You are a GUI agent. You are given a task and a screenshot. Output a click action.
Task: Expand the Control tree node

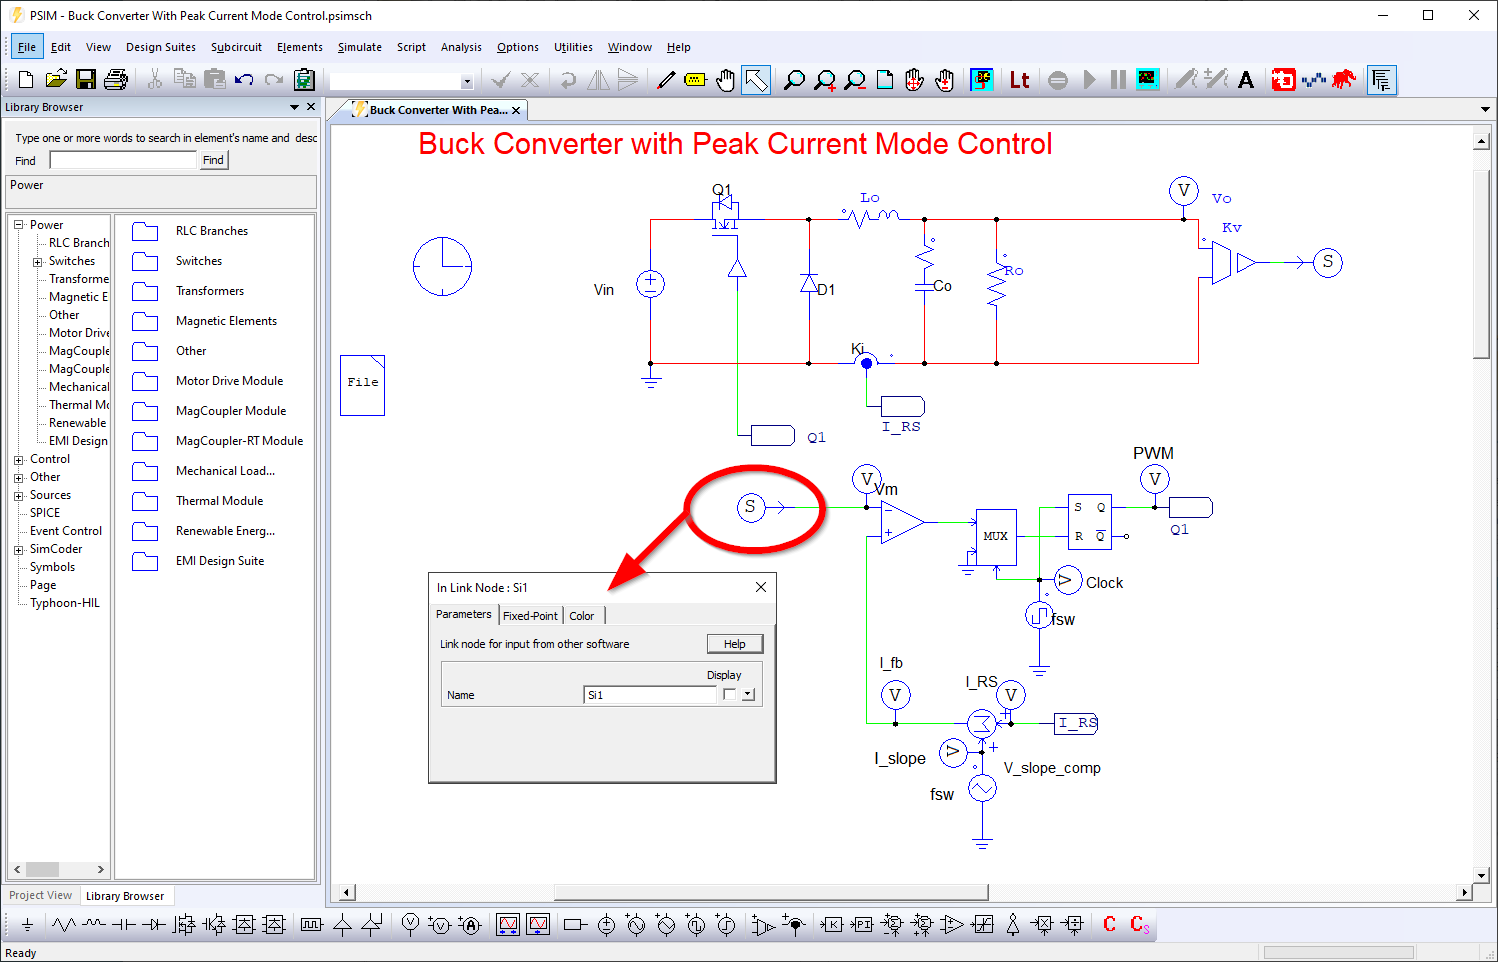18,460
